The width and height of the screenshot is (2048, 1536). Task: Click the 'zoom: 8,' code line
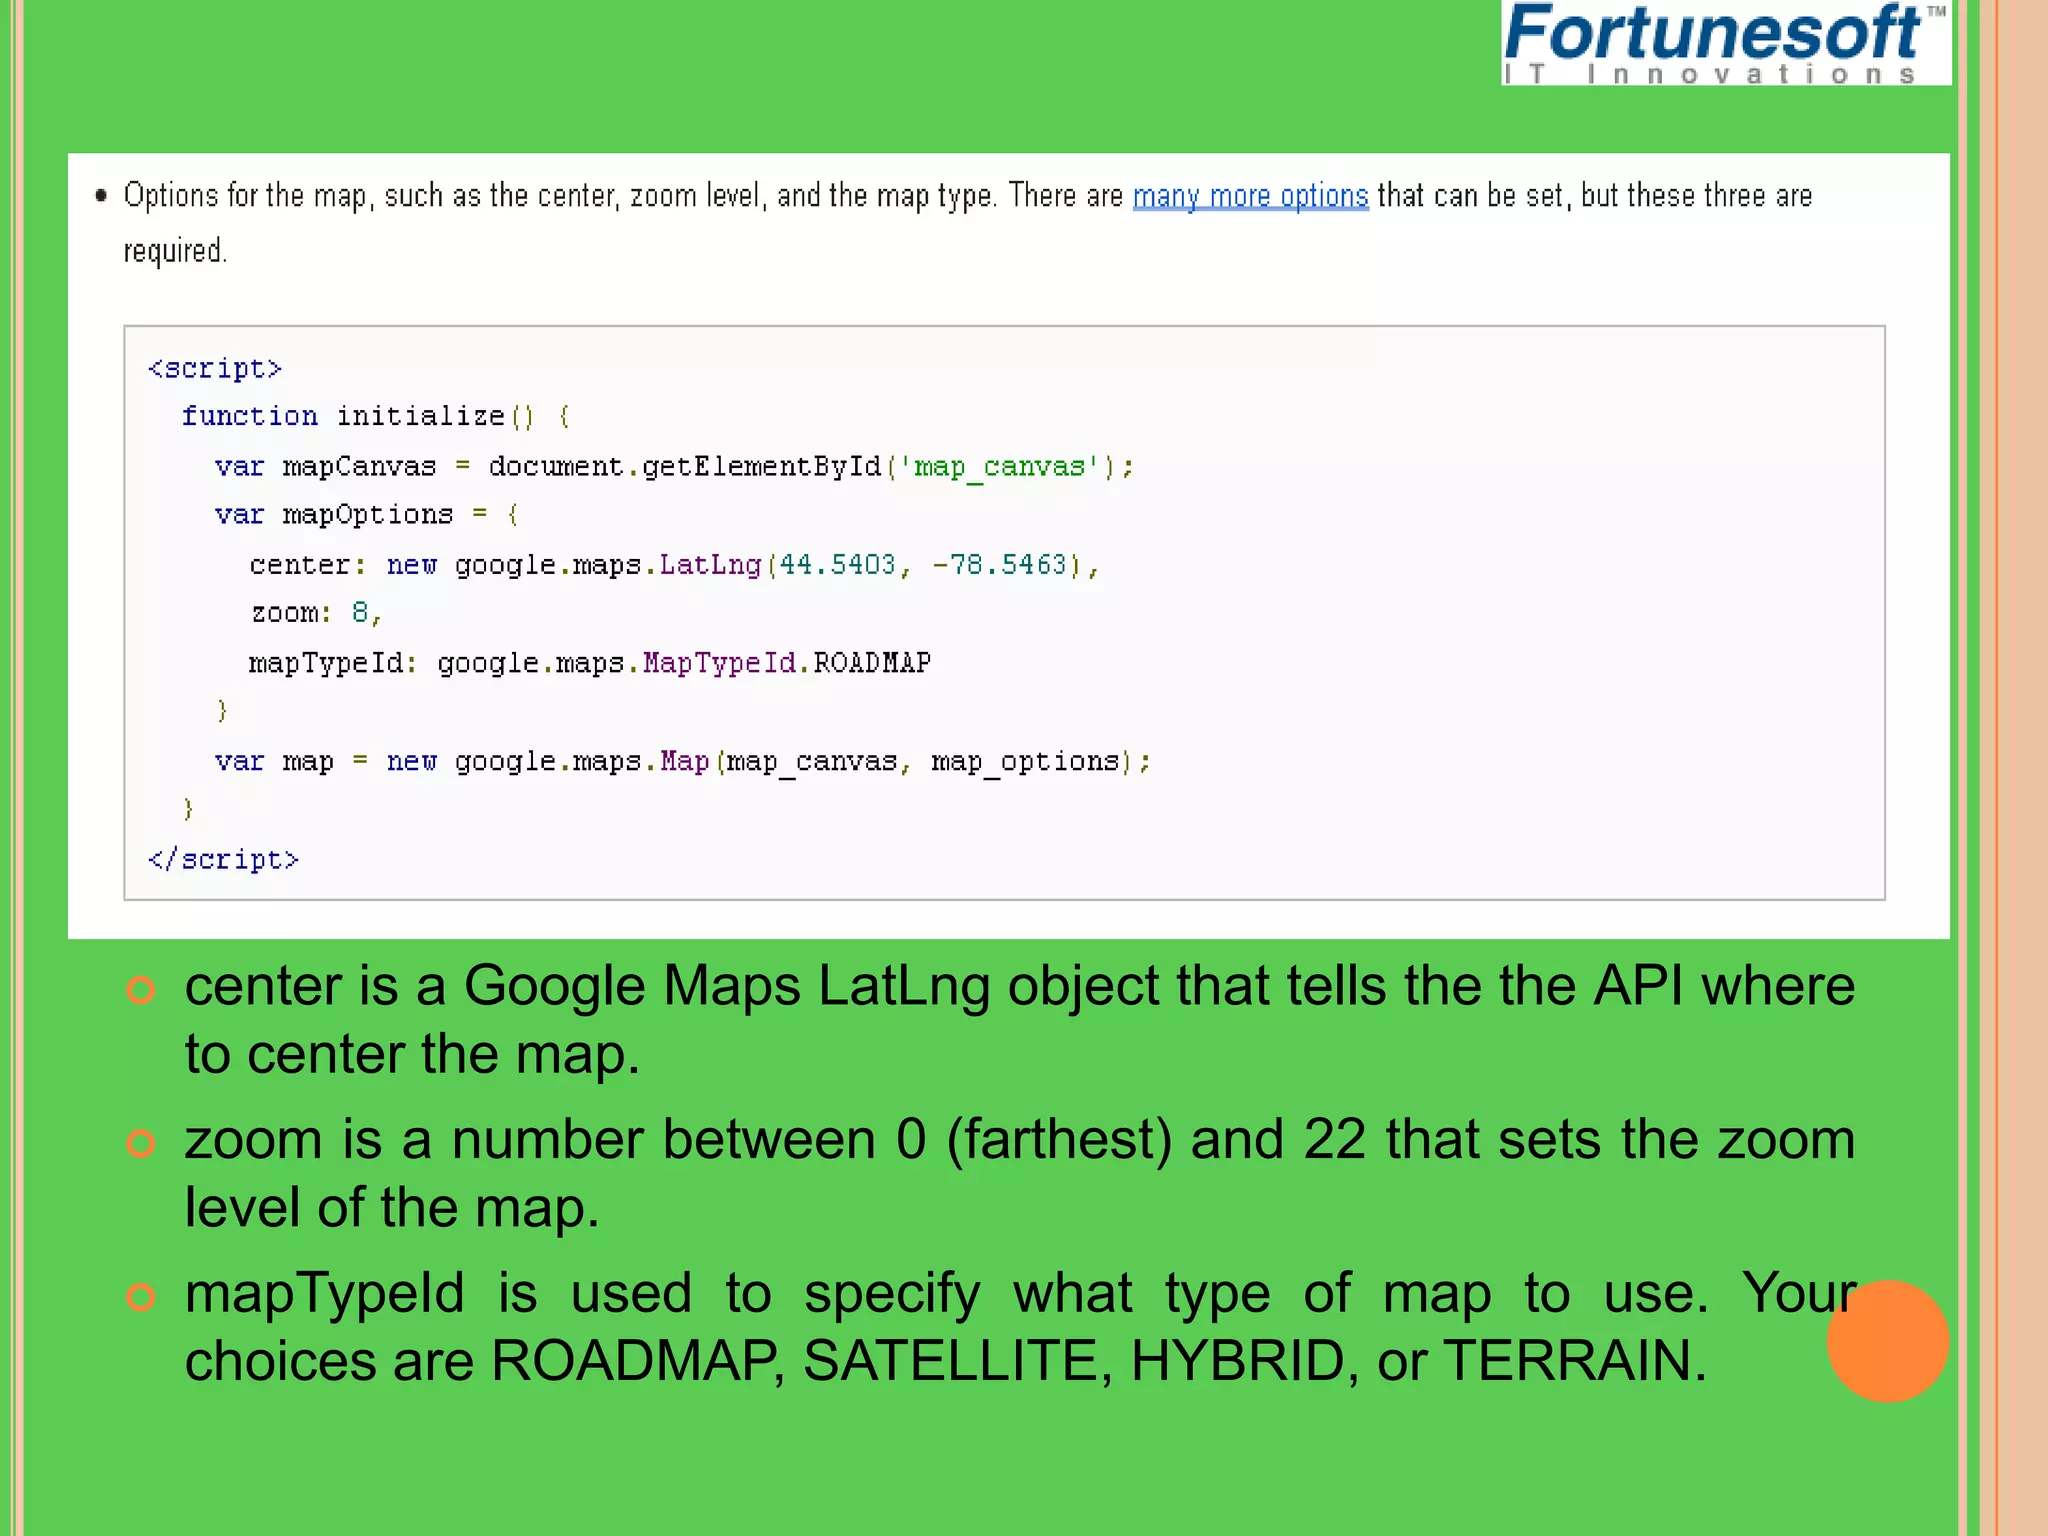[316, 612]
